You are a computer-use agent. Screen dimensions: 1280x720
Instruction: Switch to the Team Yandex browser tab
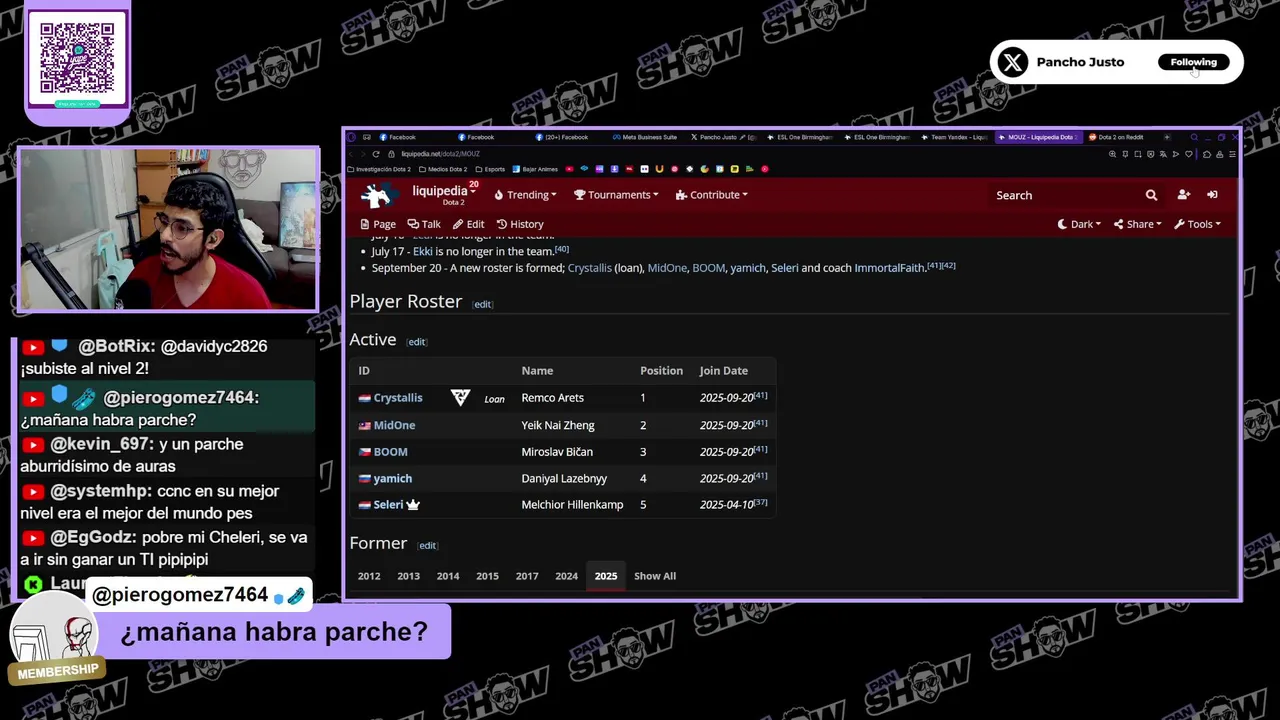pos(955,137)
